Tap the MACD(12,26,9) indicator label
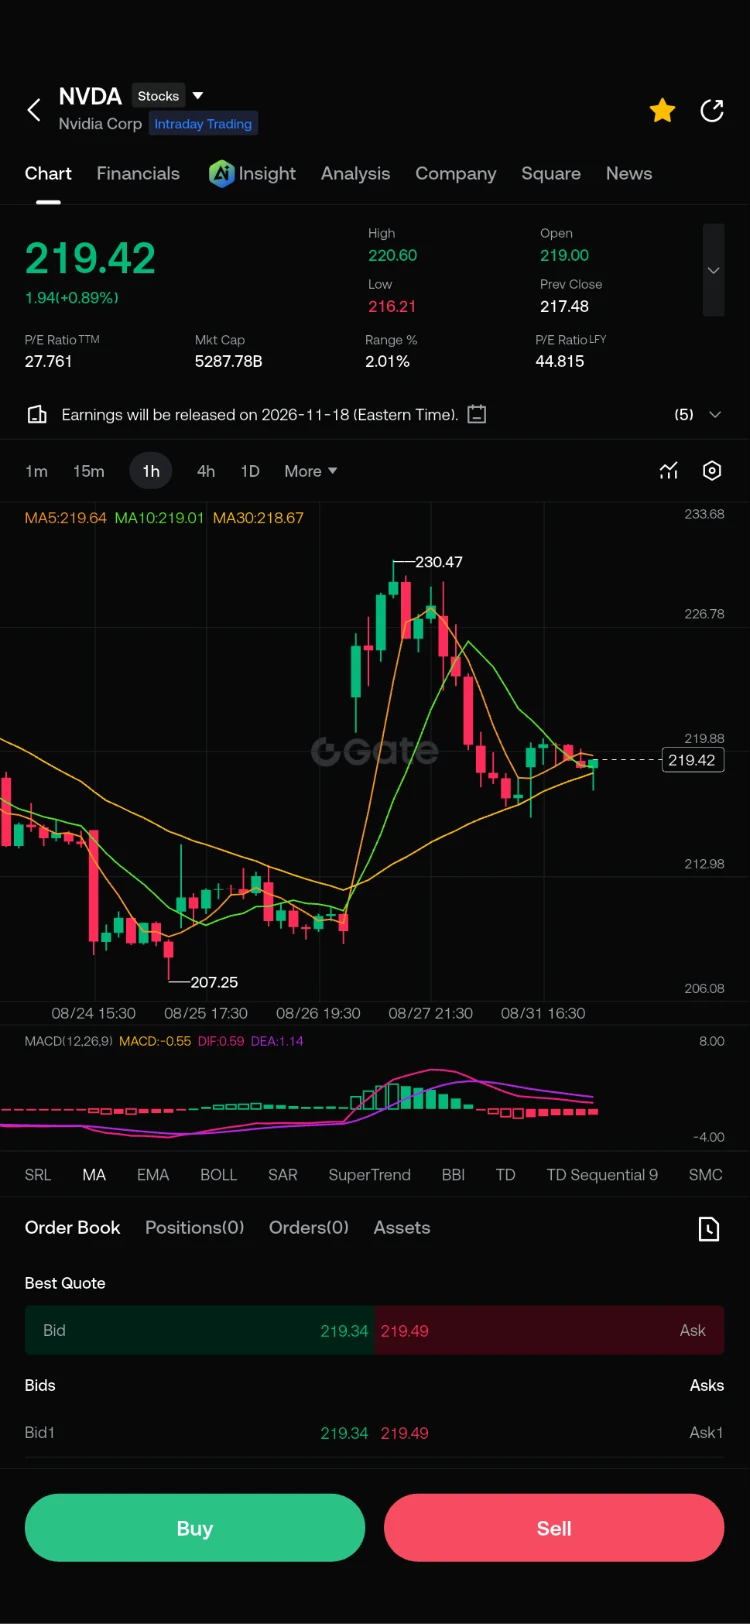Screen dimensions: 750x1624 click(x=69, y=1041)
